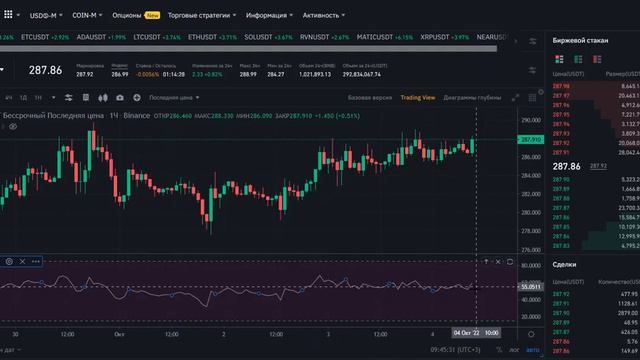Click the add plus circle icon
The image size is (640, 360).
click(137, 98)
